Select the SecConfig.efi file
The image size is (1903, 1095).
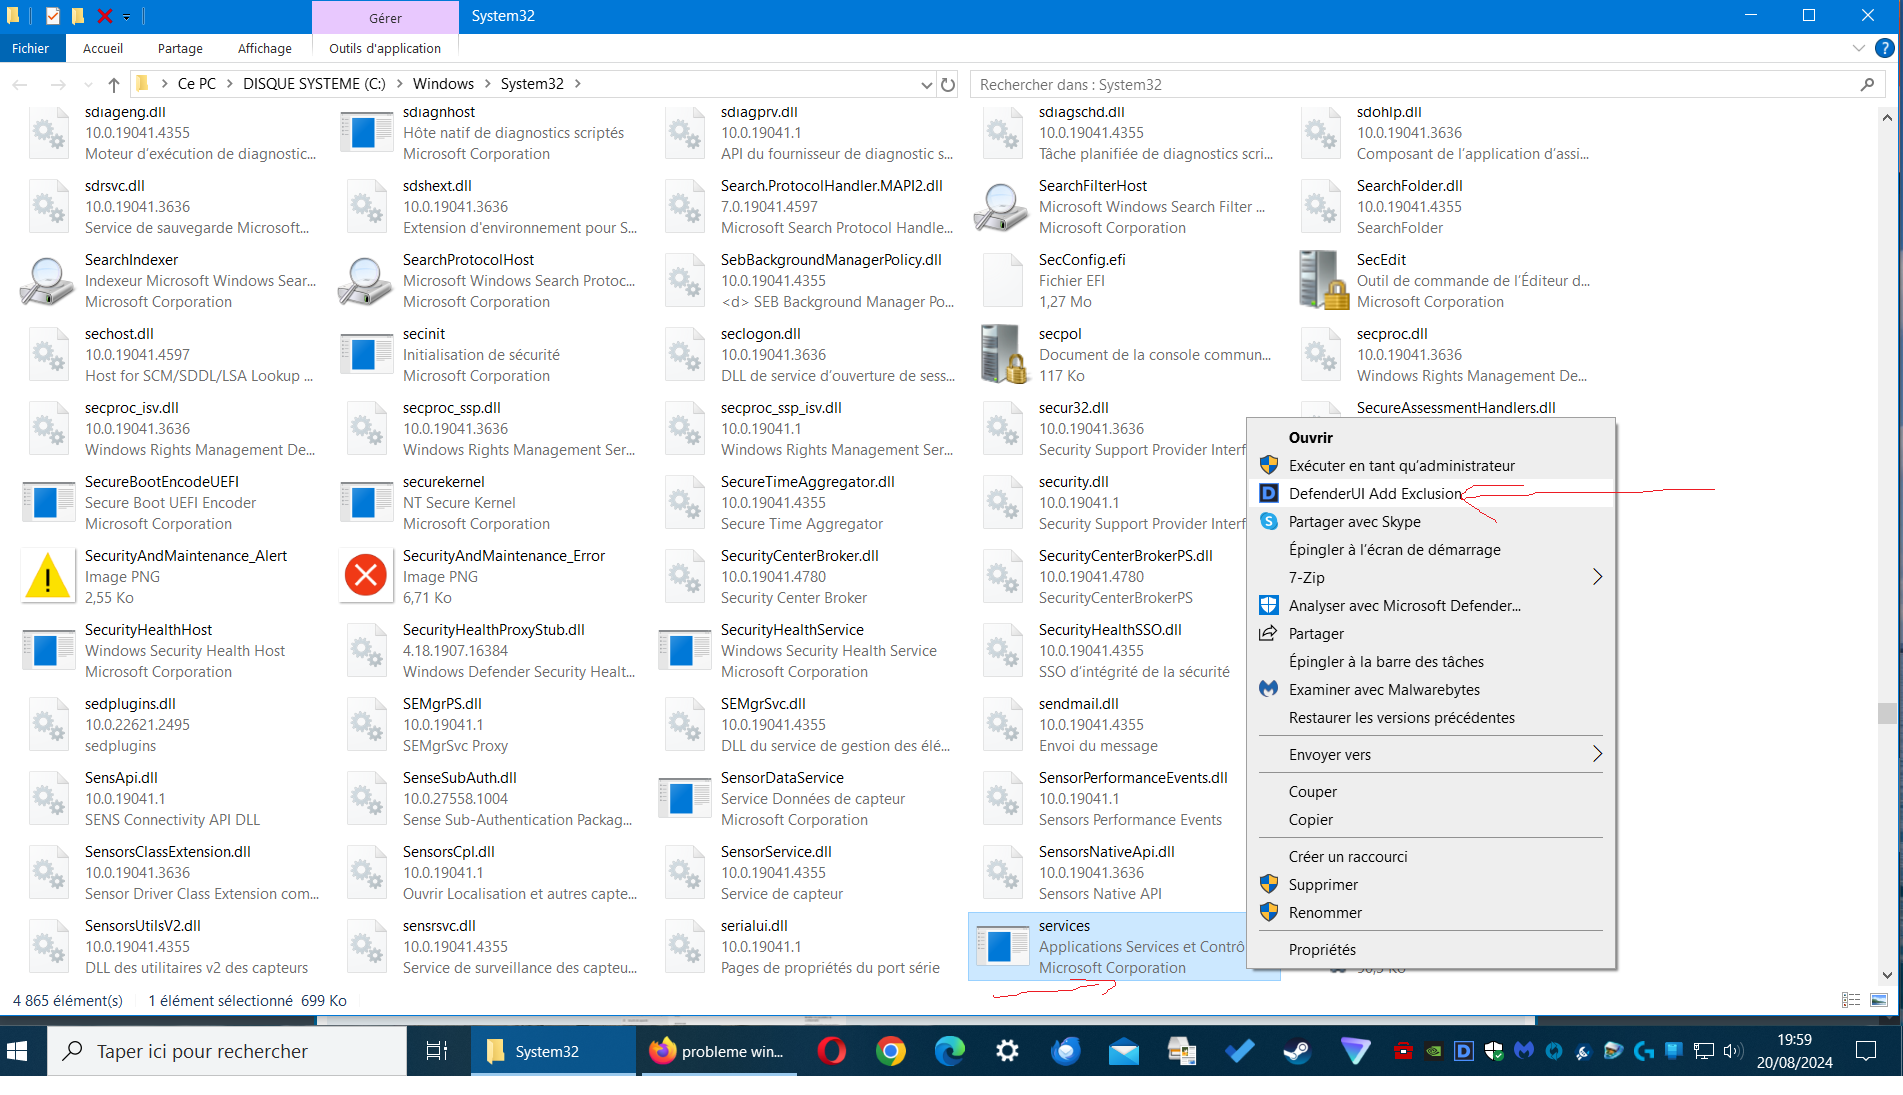click(1002, 280)
